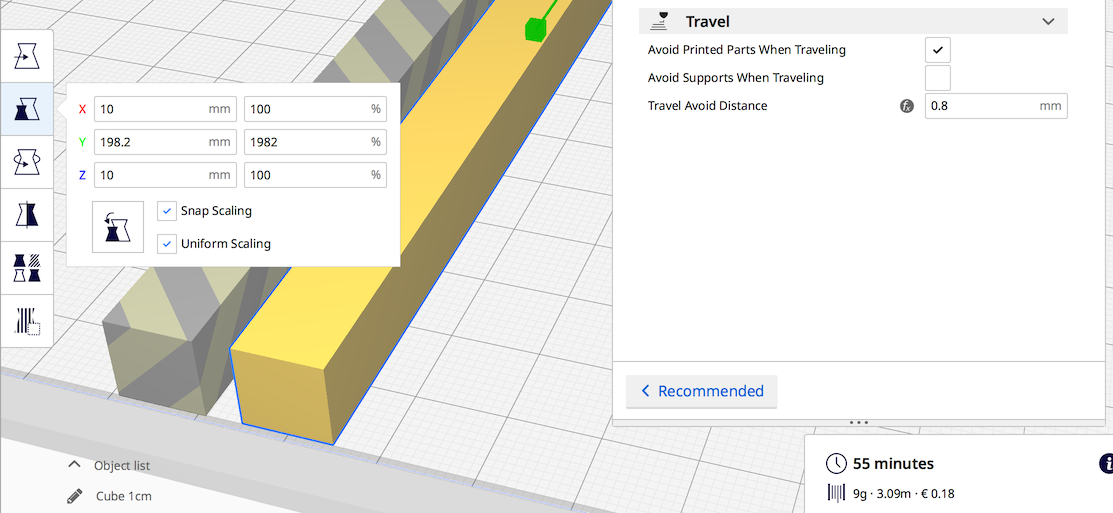Select the Rotate tool in the left toolbar
The height and width of the screenshot is (513, 1113).
(27, 162)
